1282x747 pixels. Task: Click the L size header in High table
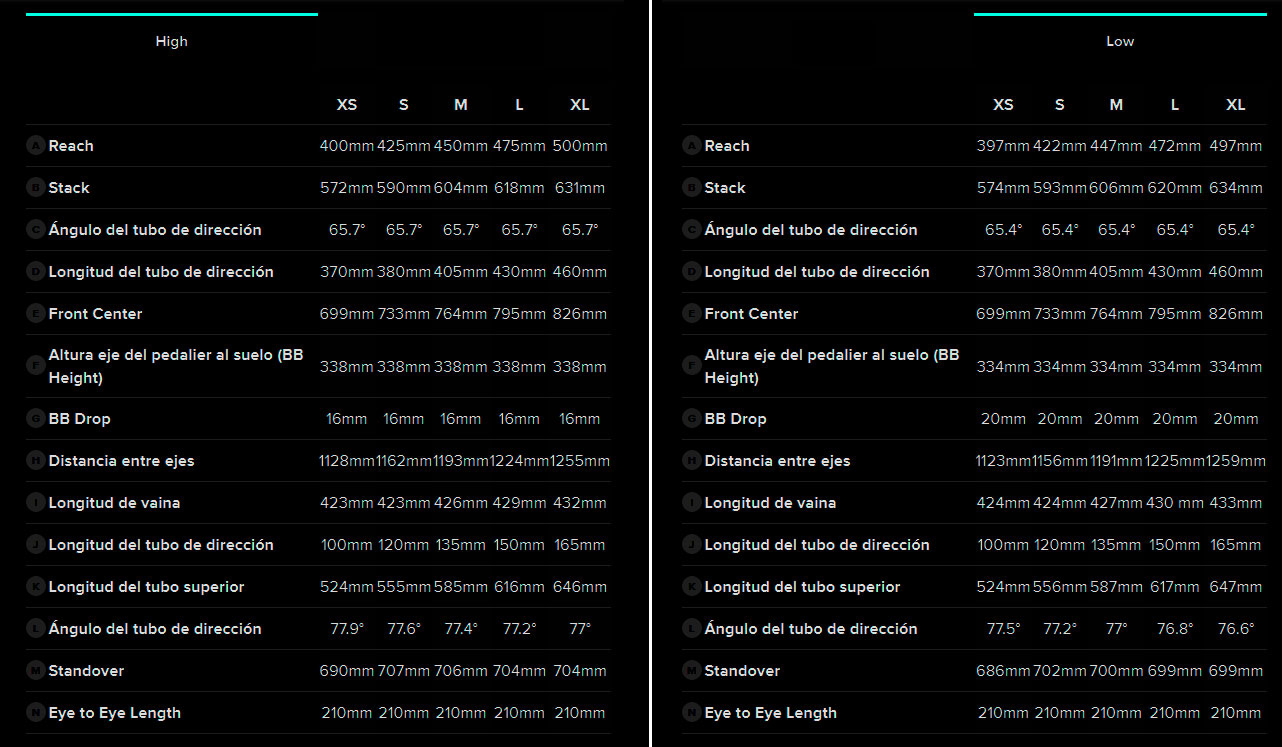pyautogui.click(x=519, y=105)
